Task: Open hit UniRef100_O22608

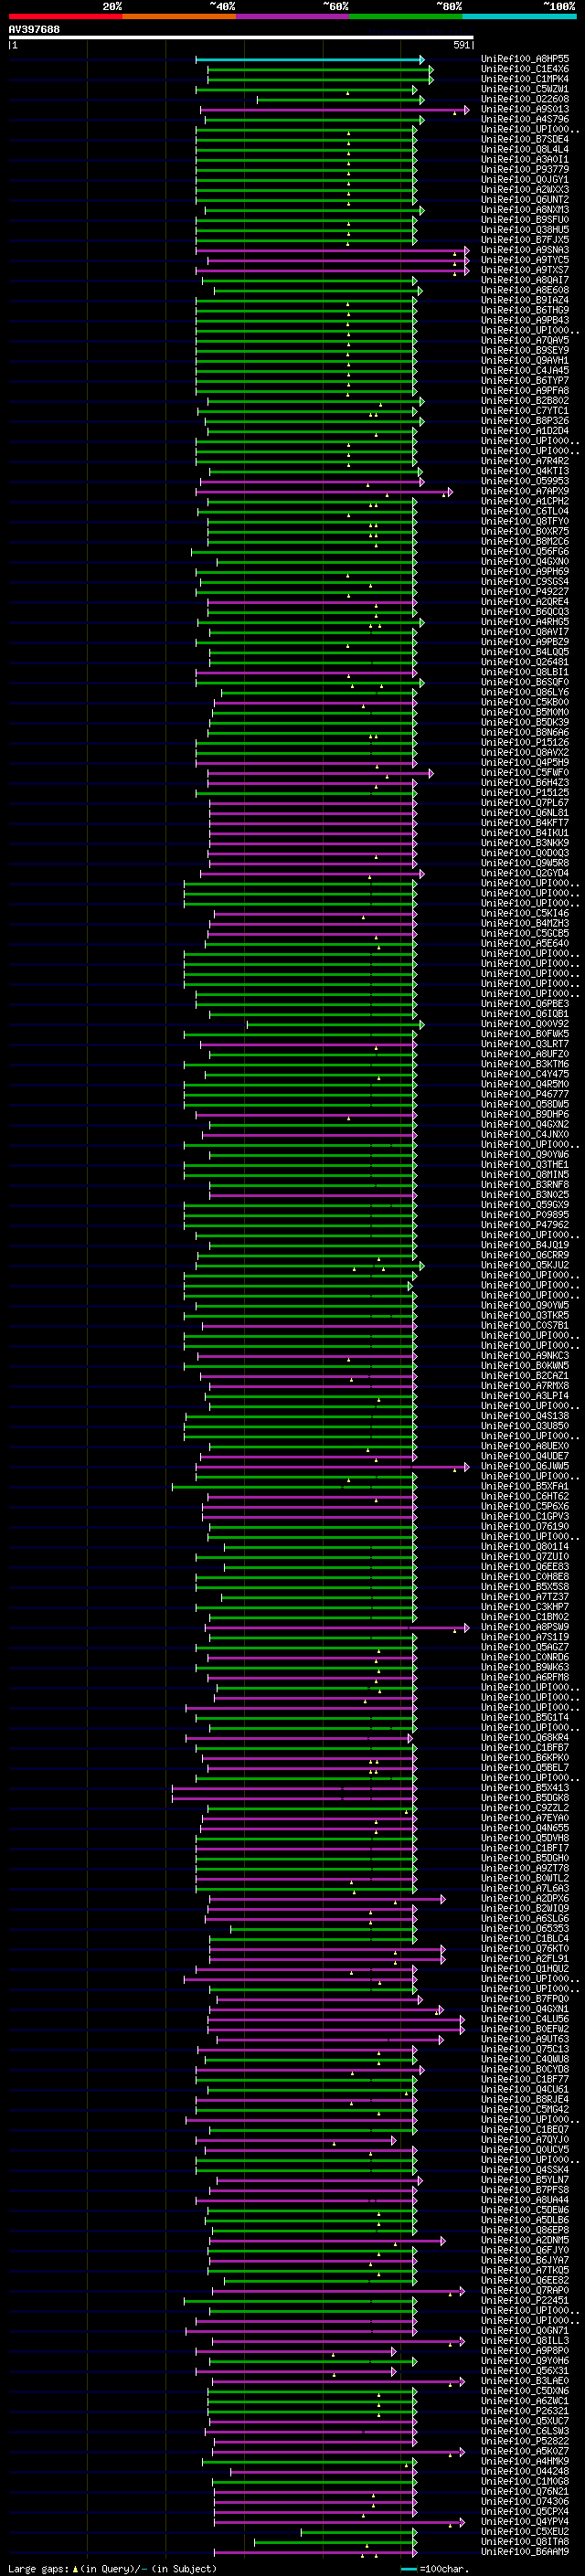Action: click(525, 99)
